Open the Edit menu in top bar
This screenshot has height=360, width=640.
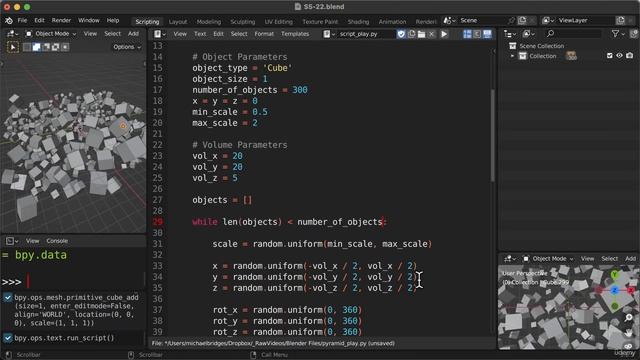[x=39, y=20]
